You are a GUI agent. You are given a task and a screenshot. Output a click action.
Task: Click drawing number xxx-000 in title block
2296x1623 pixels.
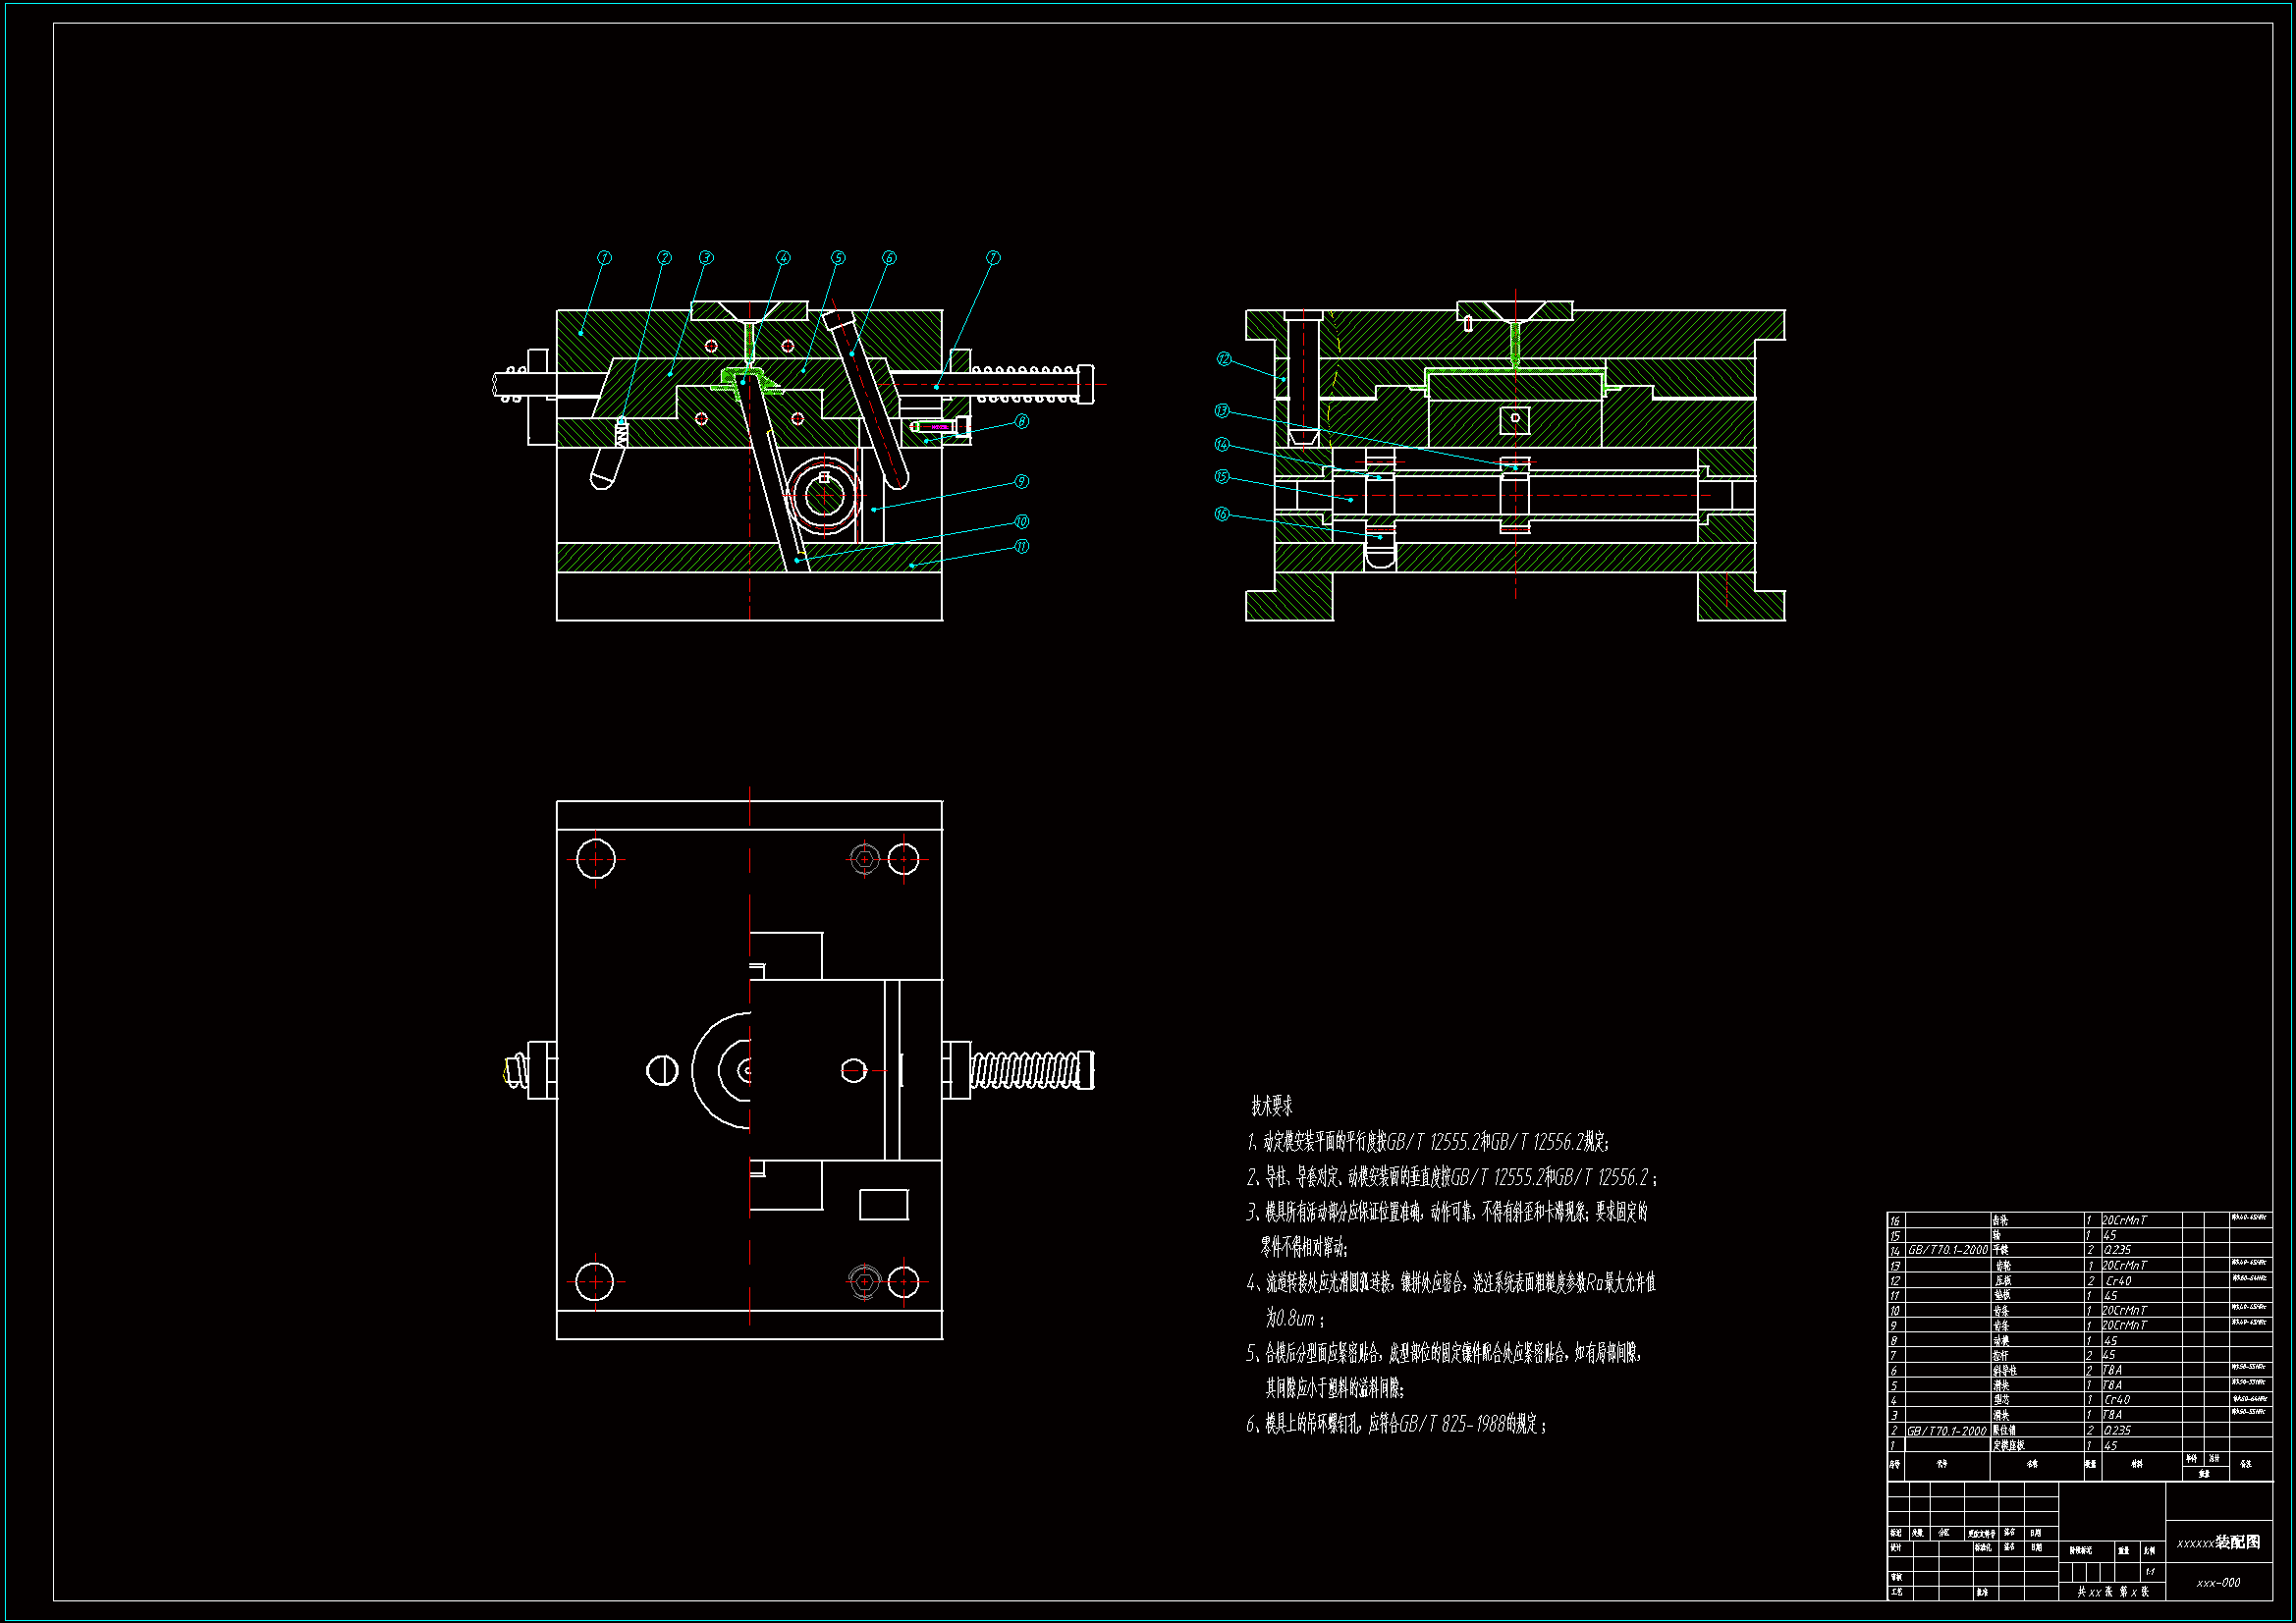2218,1583
